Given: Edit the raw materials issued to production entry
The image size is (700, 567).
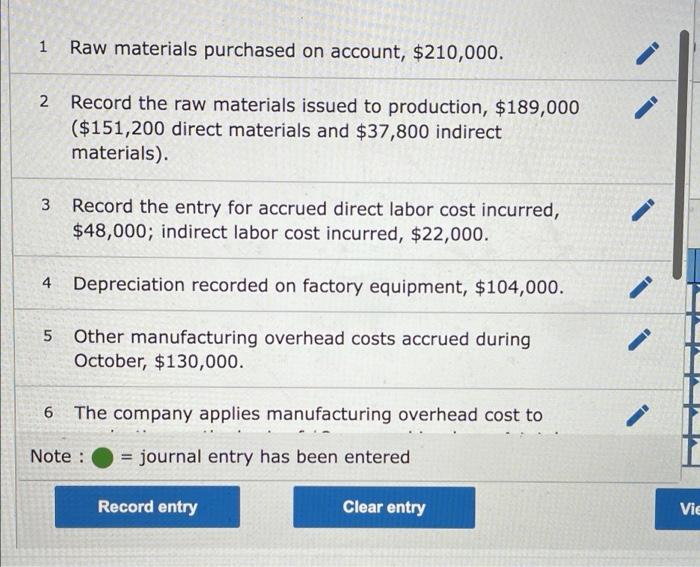Looking at the screenshot, I should click(x=648, y=105).
